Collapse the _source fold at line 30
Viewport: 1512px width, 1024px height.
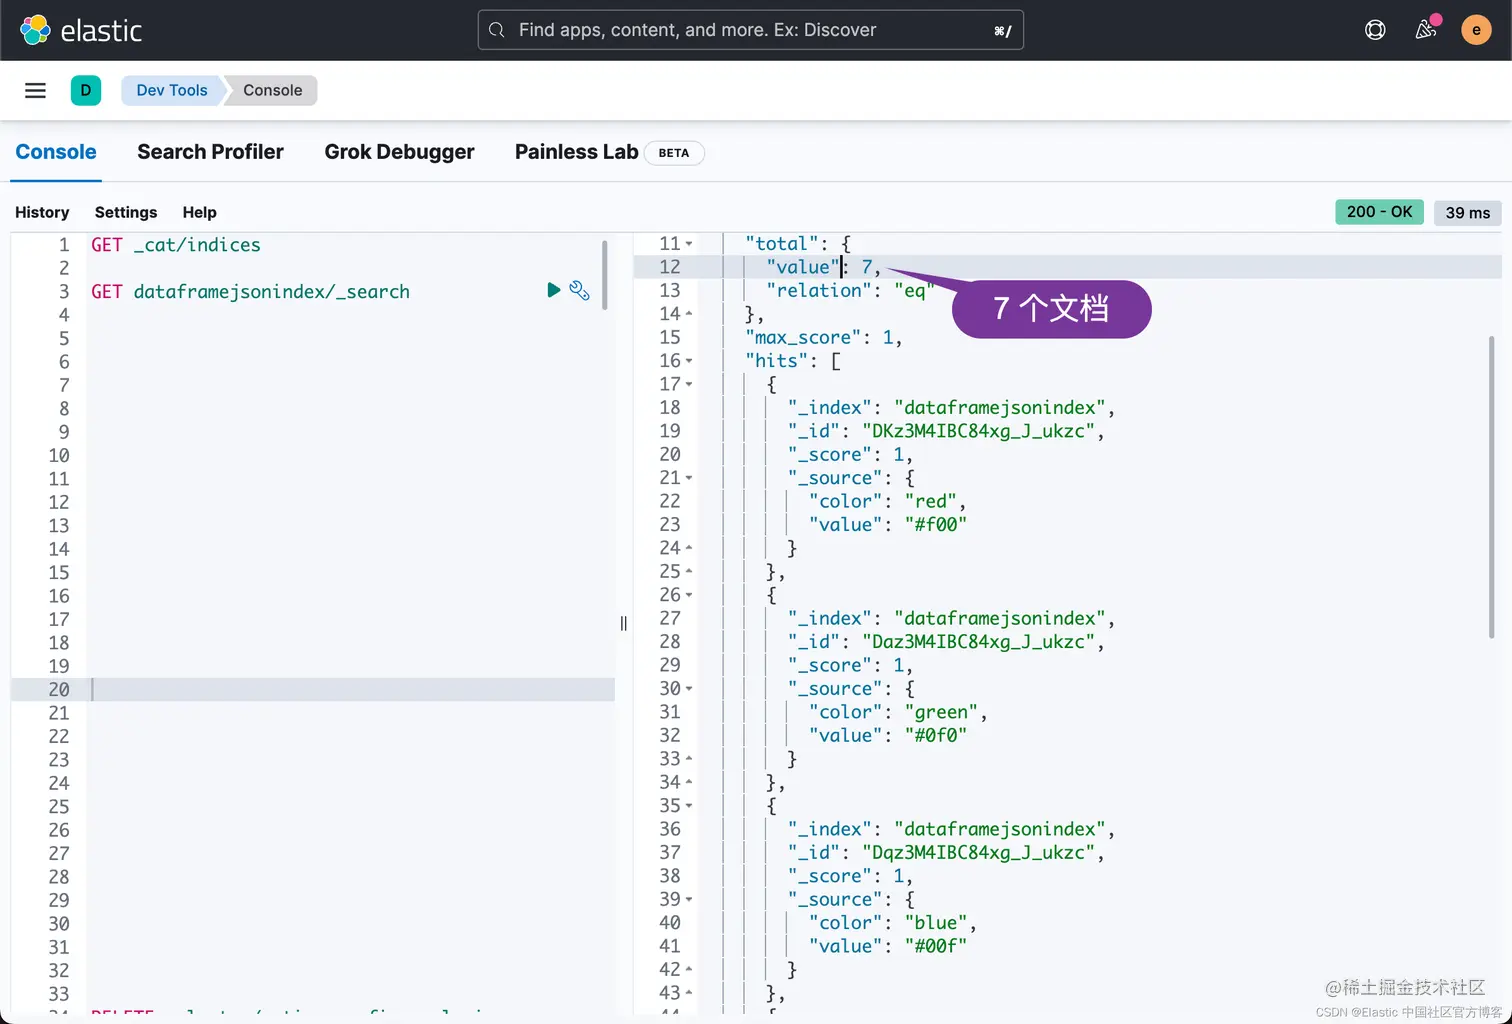689,689
